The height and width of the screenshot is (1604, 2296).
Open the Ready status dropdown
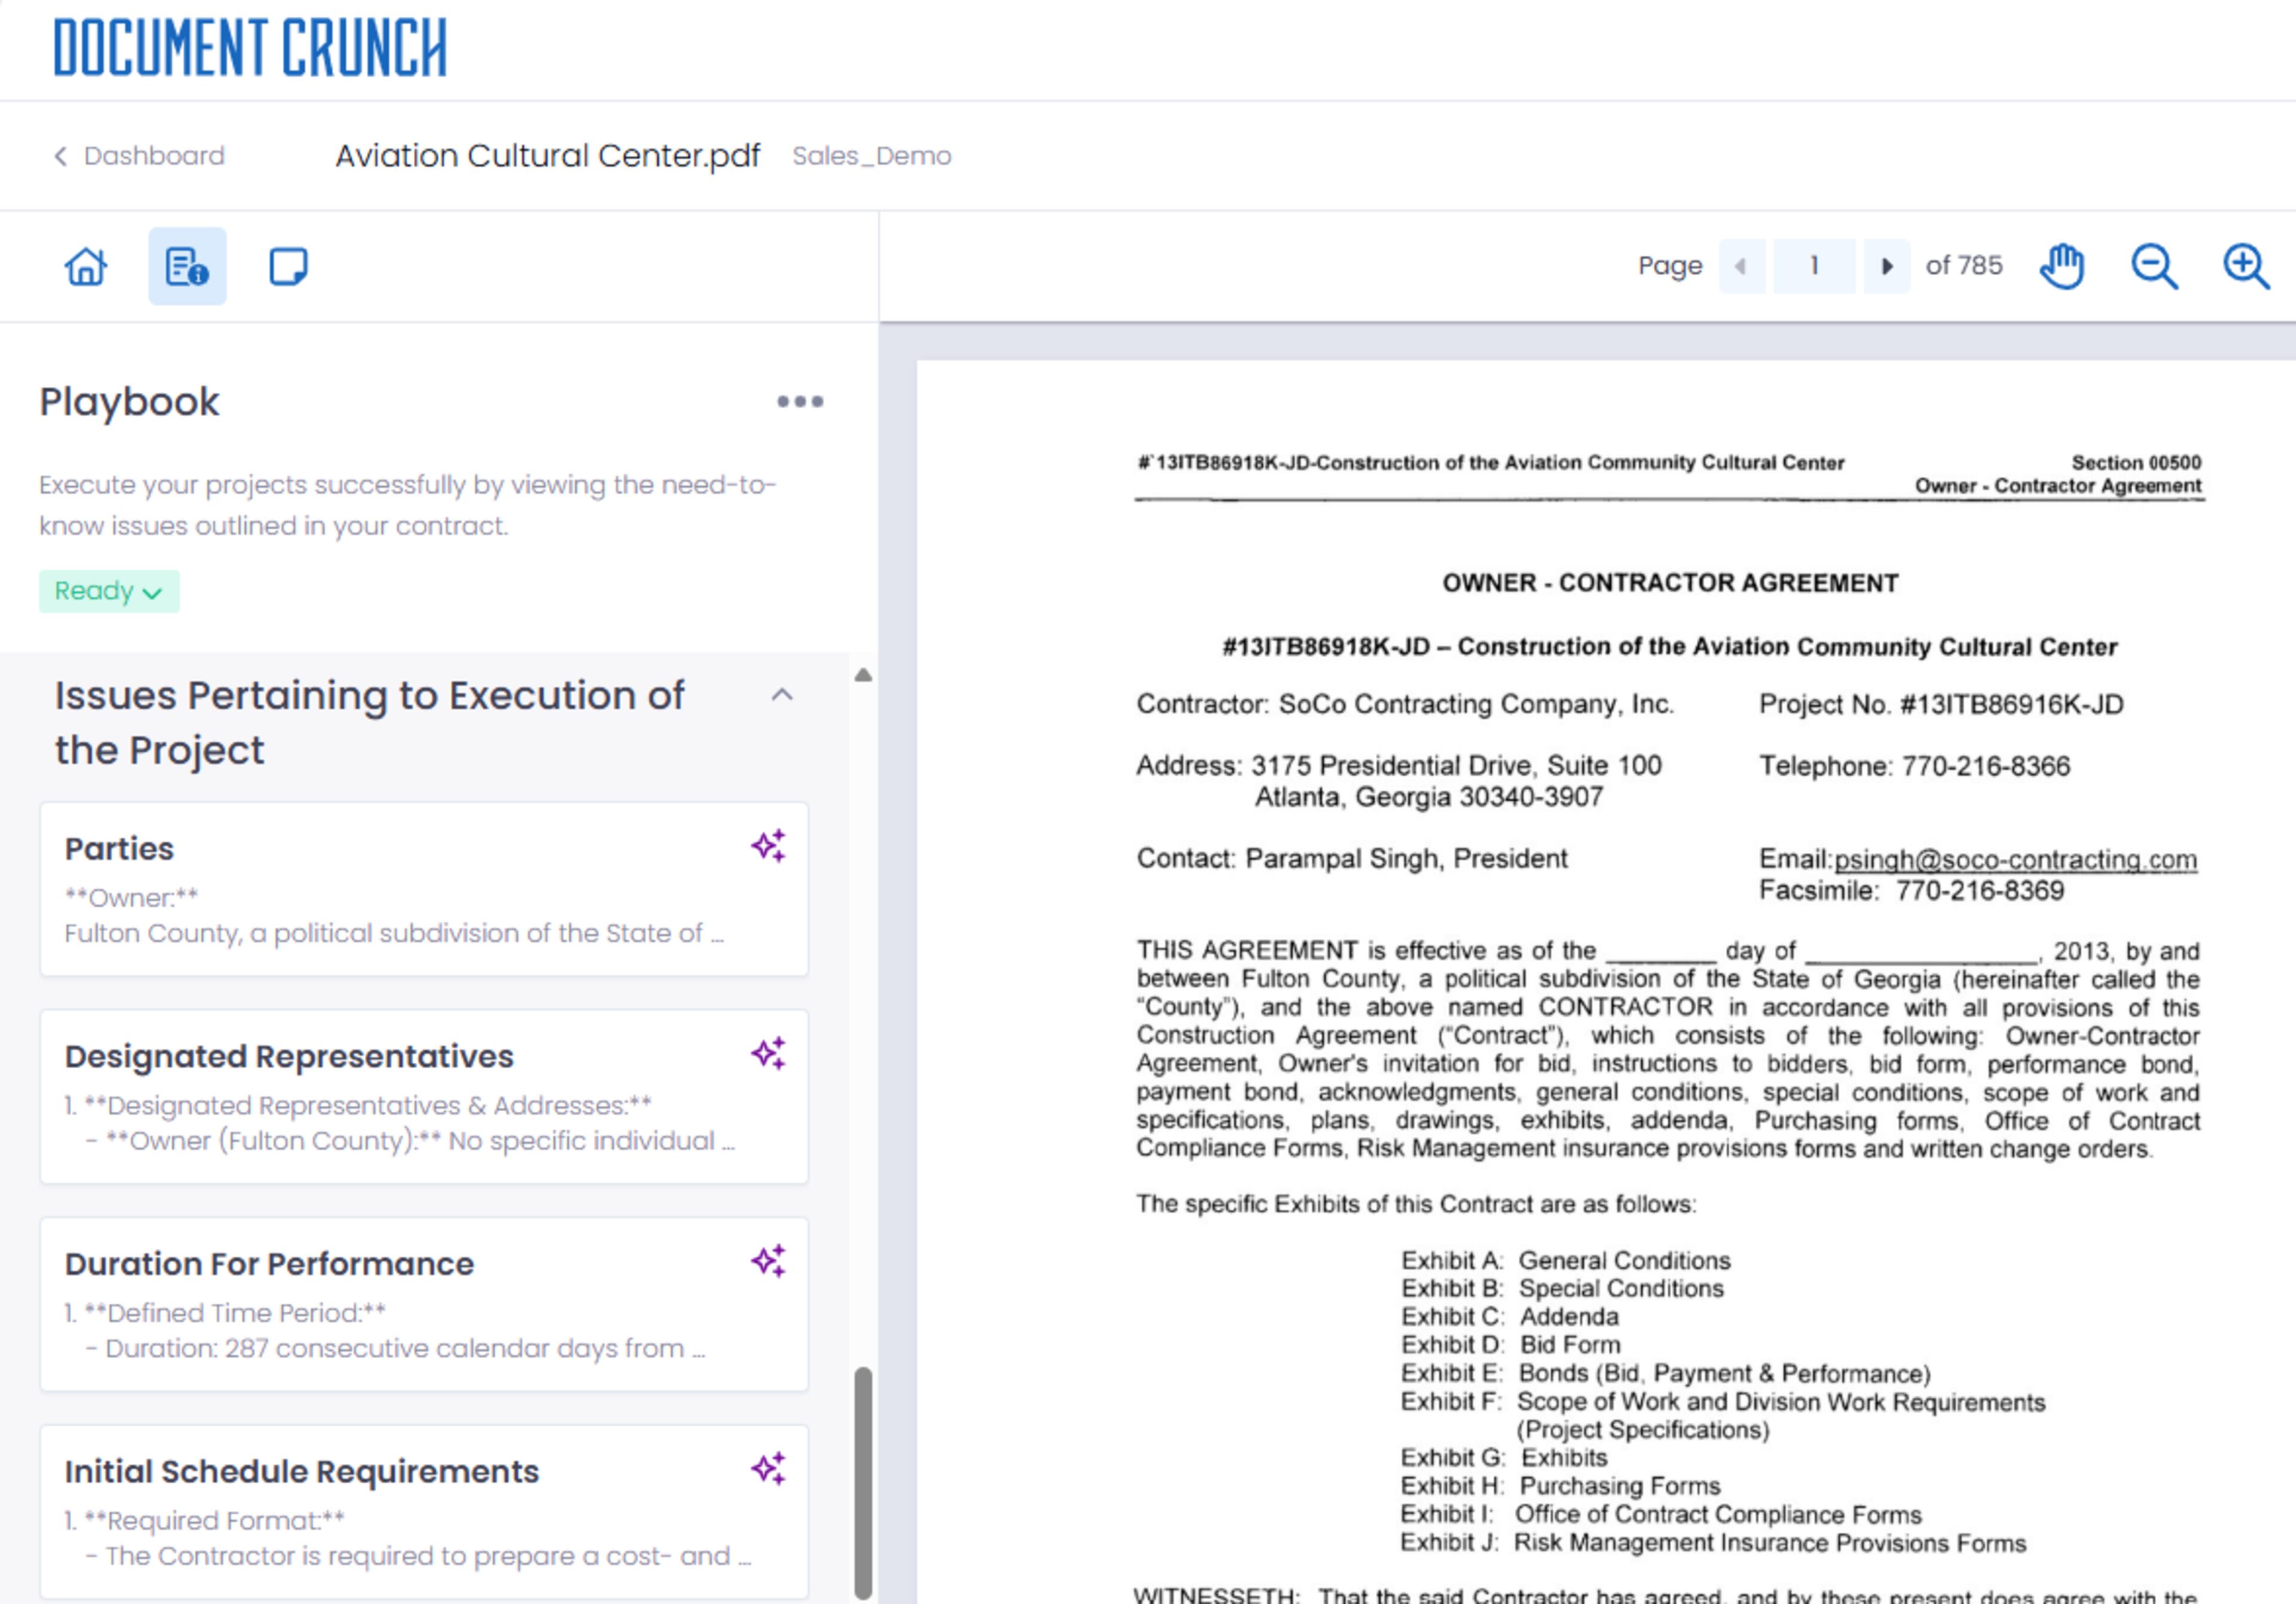(109, 591)
